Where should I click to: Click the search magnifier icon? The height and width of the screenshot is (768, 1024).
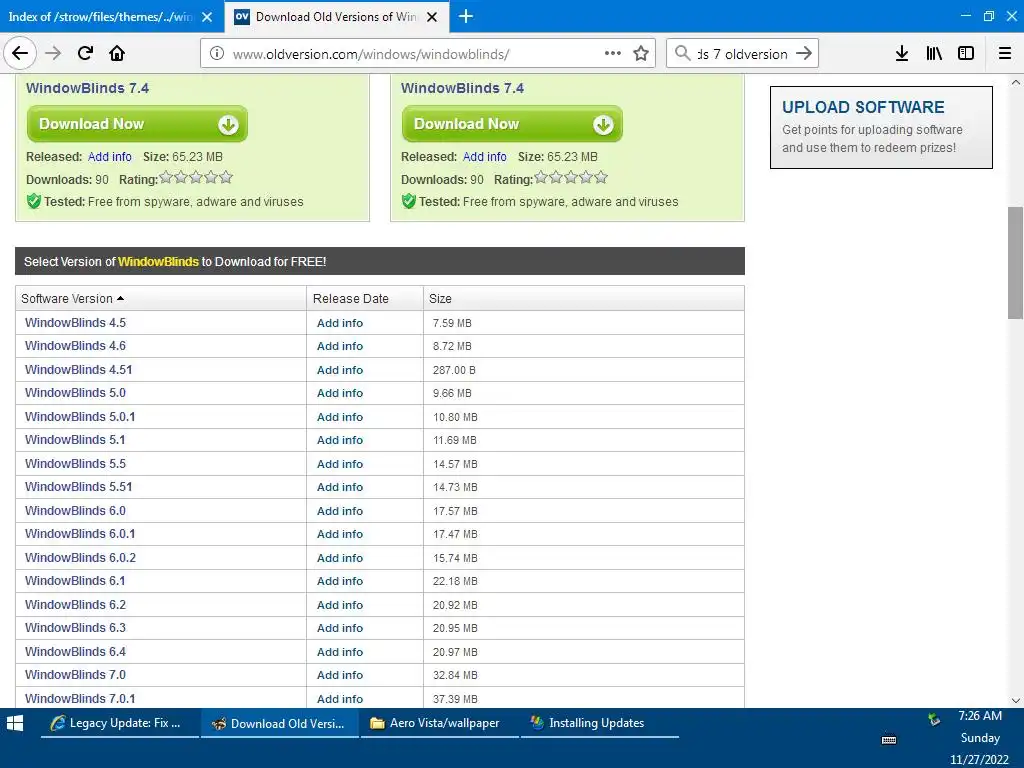[x=682, y=54]
